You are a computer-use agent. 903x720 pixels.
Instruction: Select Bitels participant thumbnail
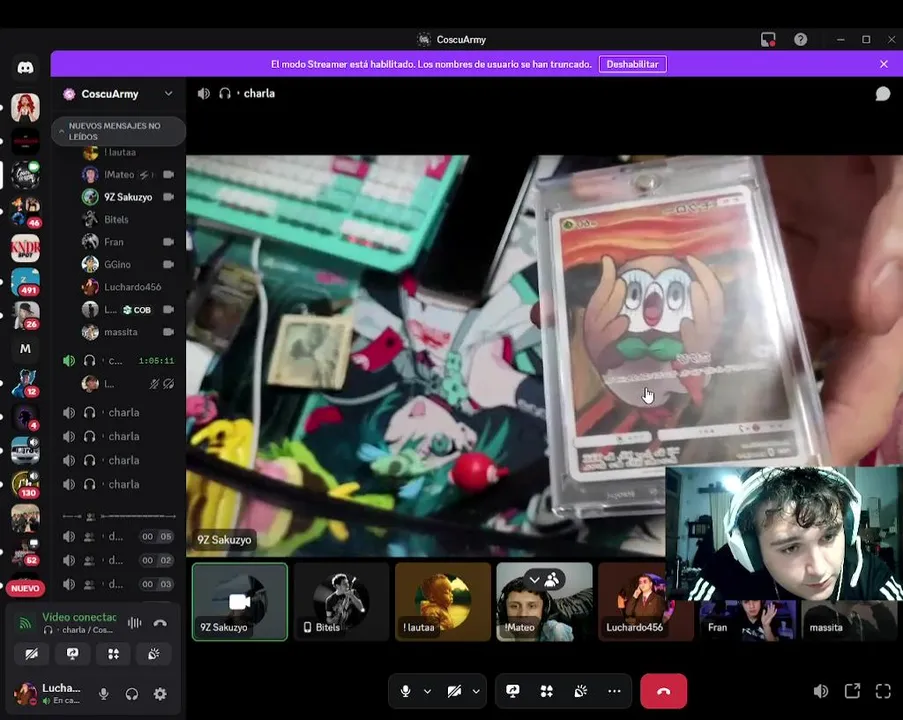coord(342,602)
